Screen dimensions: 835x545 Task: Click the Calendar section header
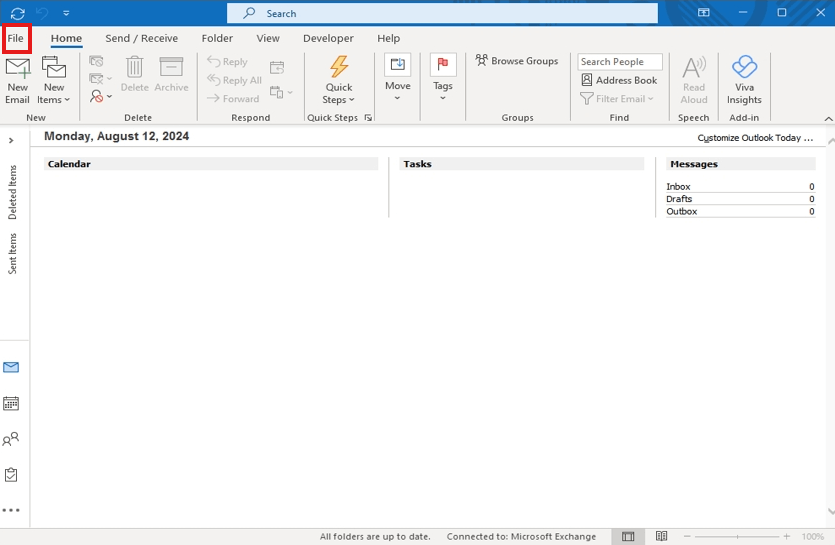211,164
